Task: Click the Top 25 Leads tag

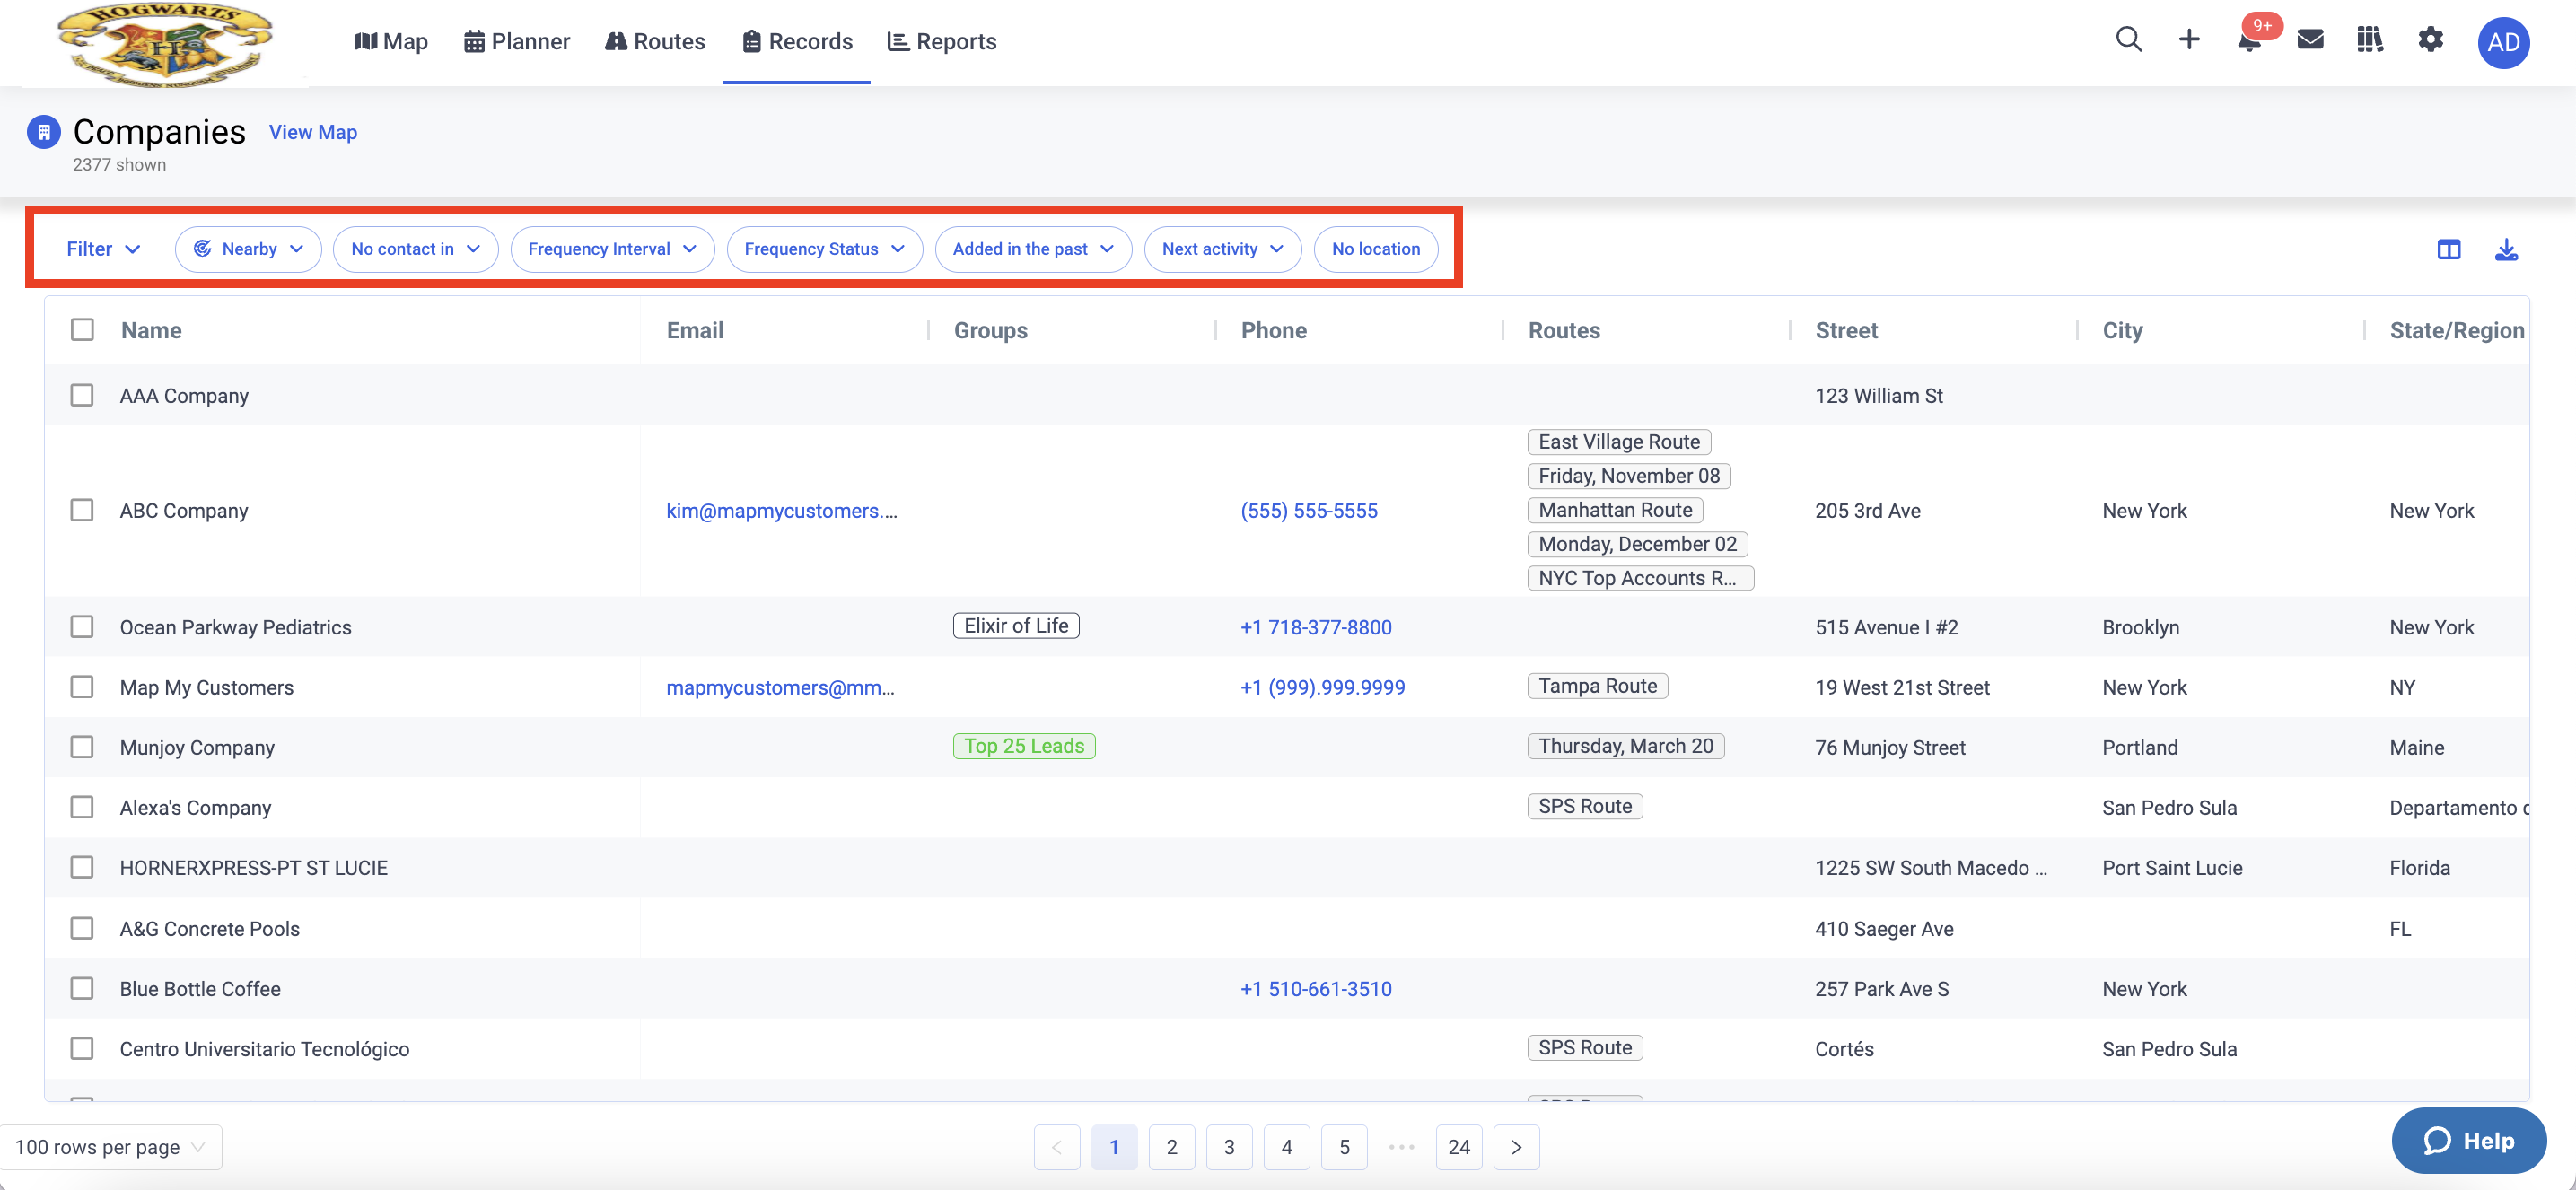Action: pos(1024,745)
